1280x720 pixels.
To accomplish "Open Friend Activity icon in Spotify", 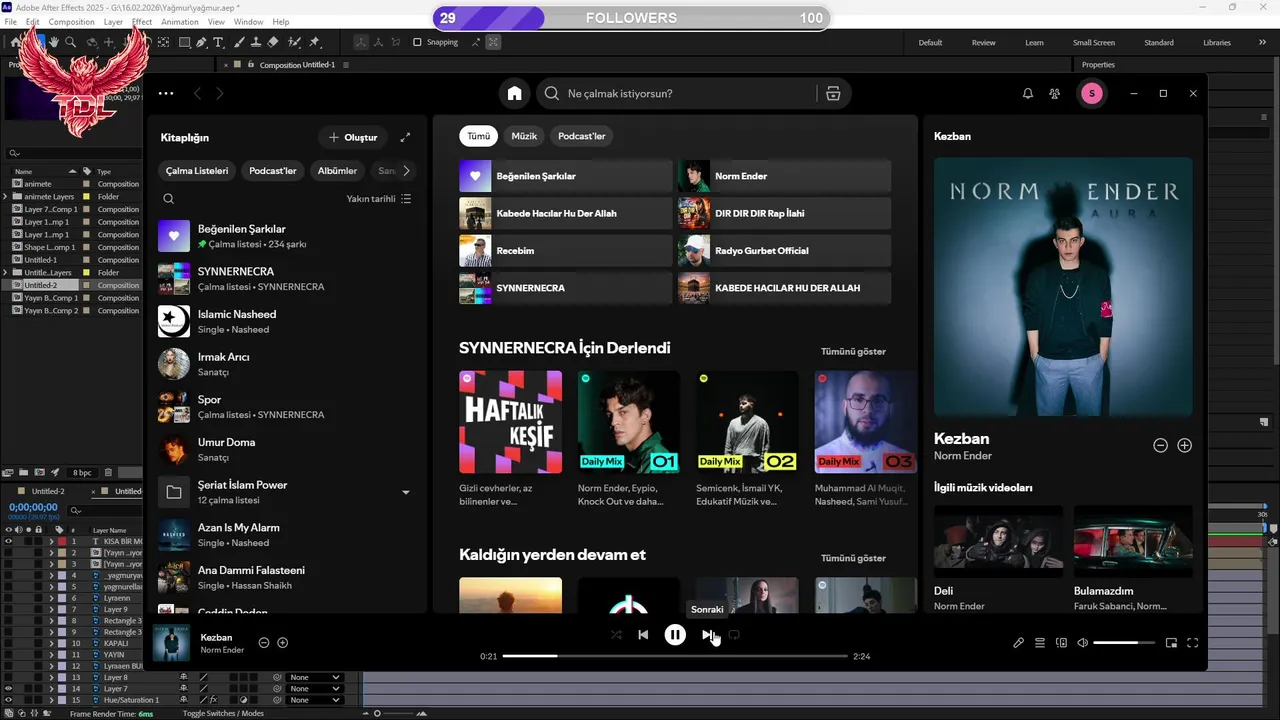I will click(1054, 93).
